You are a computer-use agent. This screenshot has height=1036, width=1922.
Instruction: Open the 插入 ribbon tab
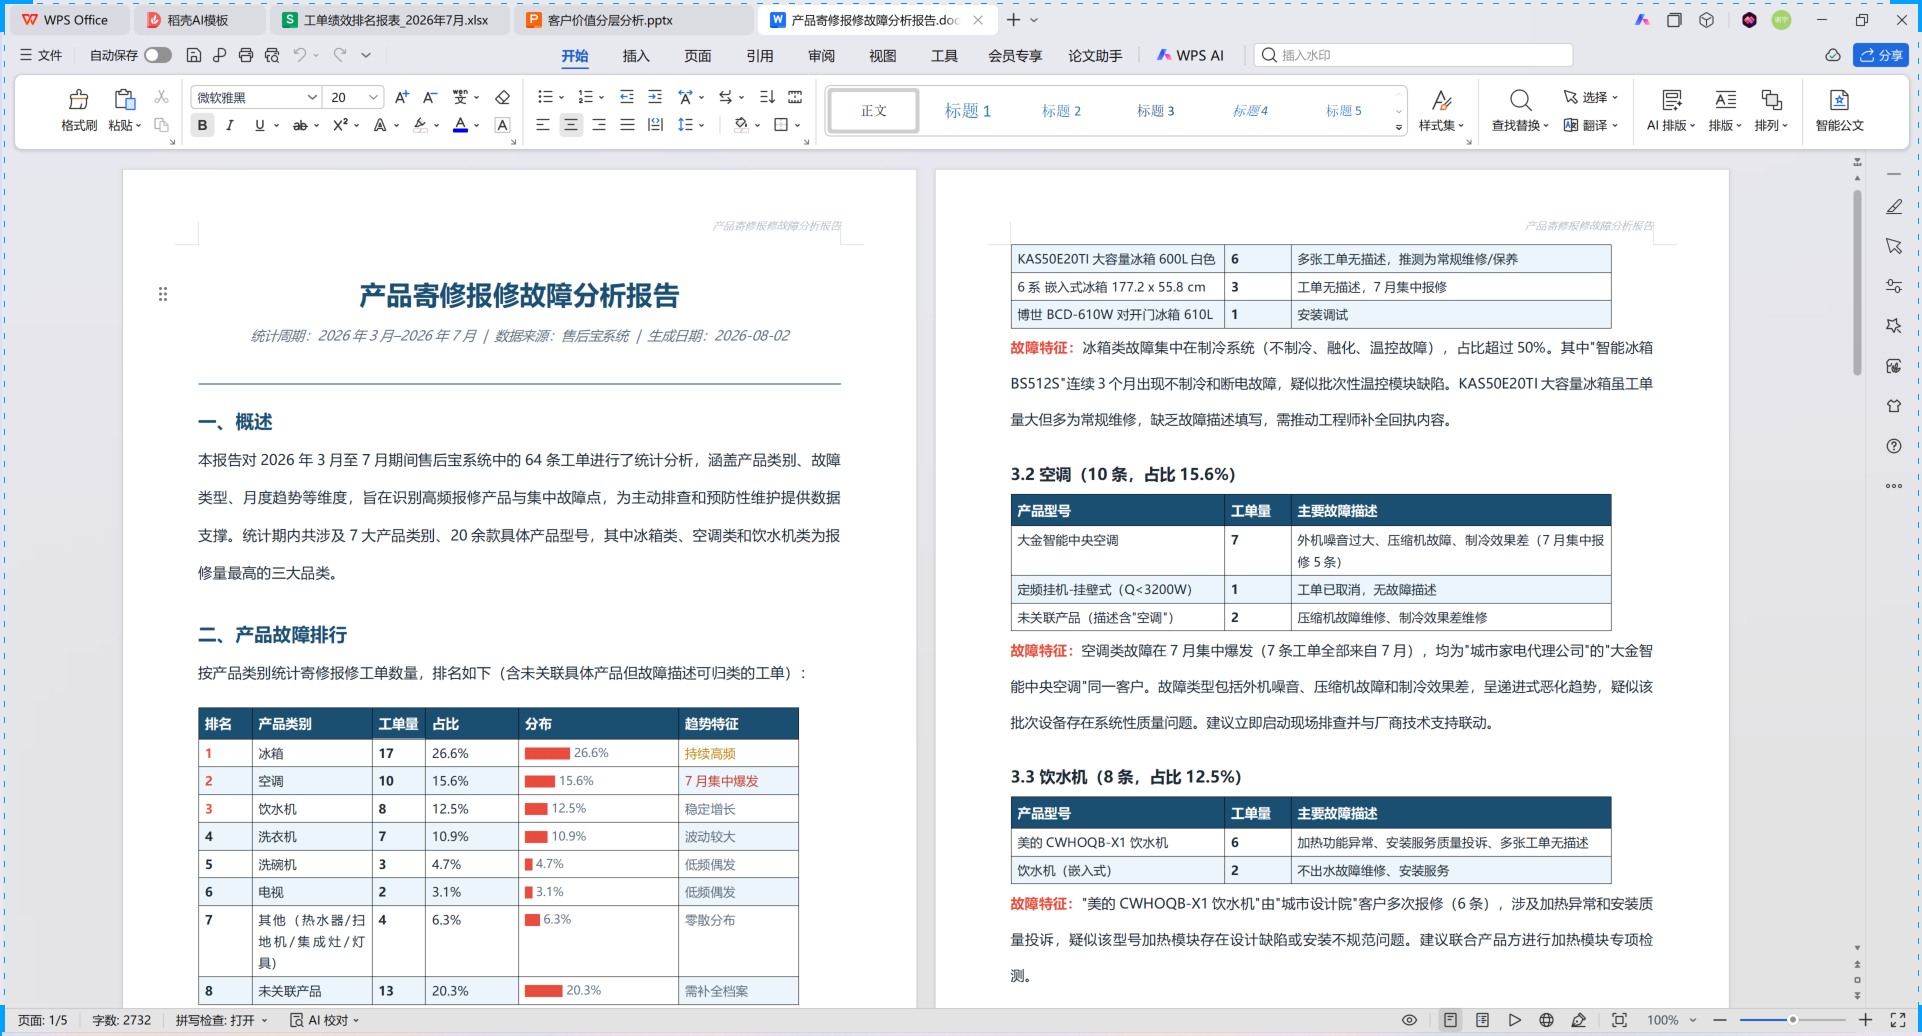pos(636,56)
